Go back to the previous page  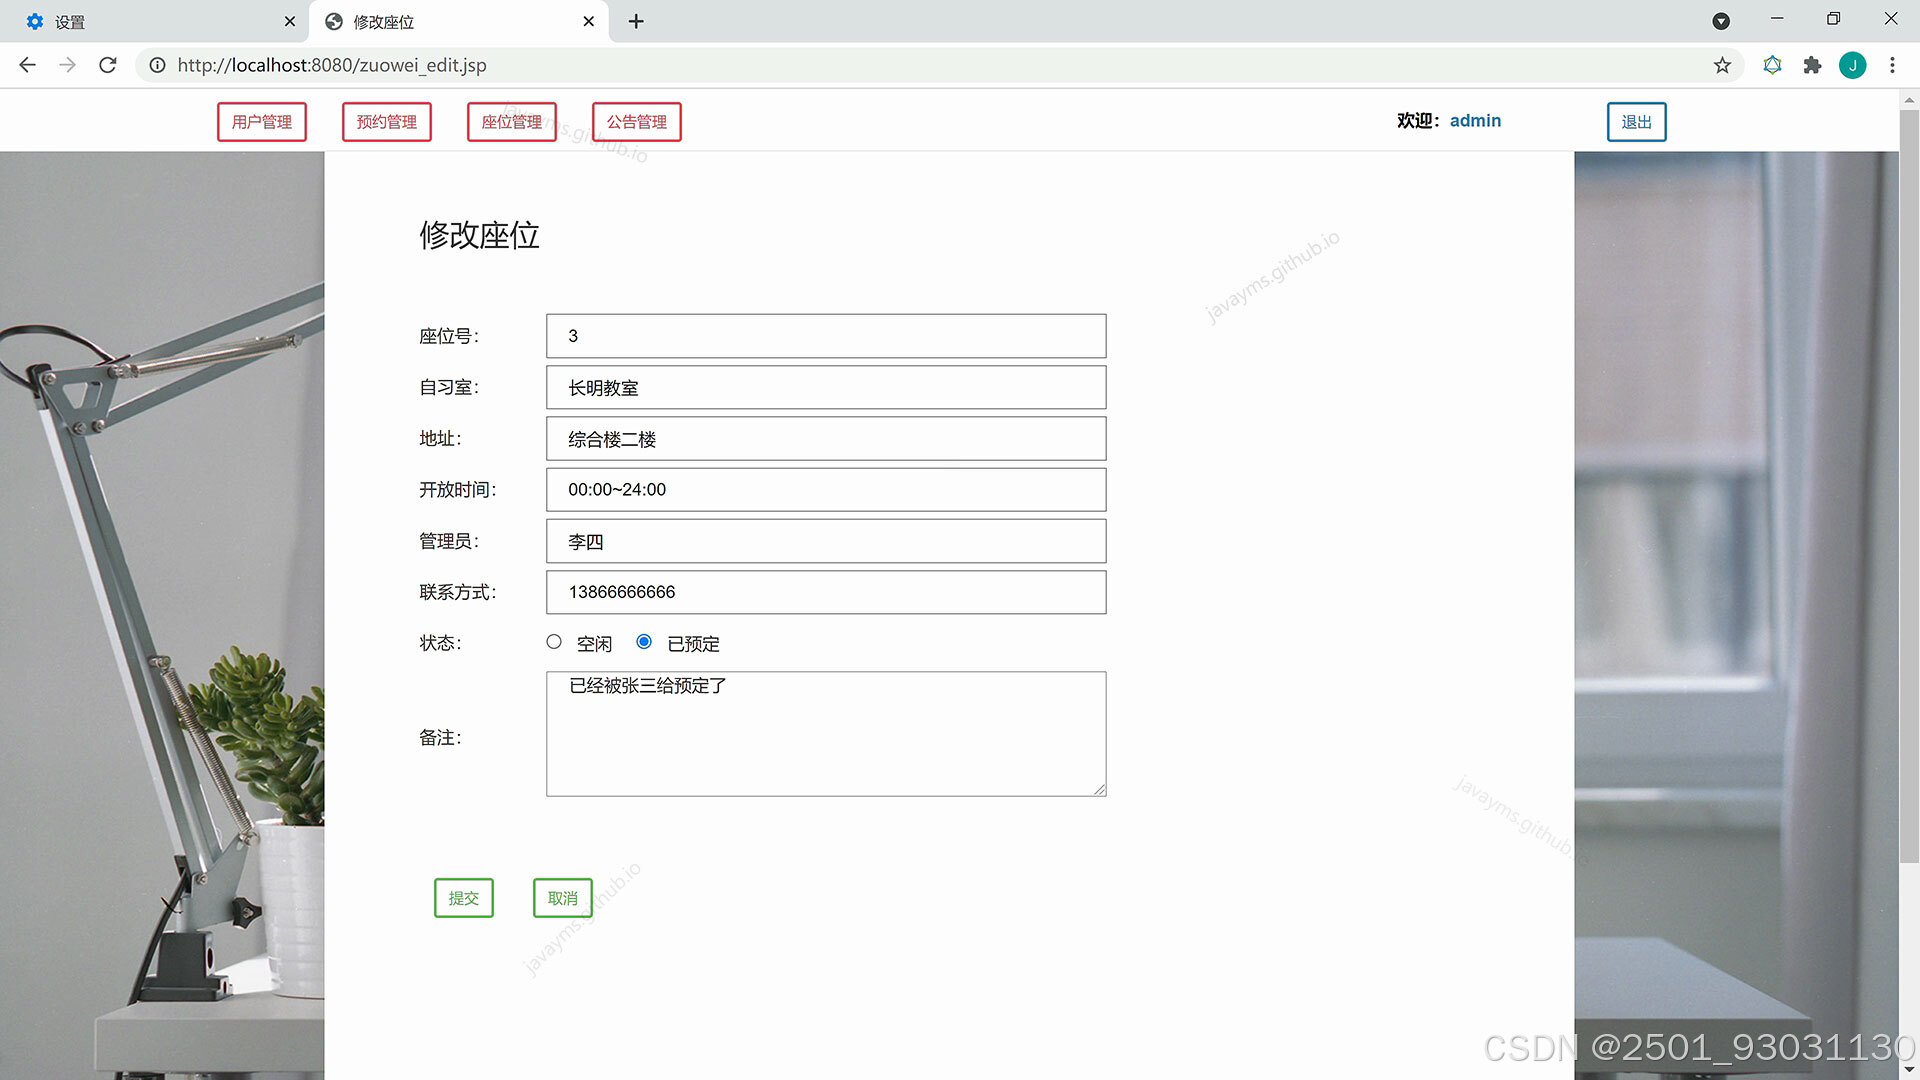(27, 65)
